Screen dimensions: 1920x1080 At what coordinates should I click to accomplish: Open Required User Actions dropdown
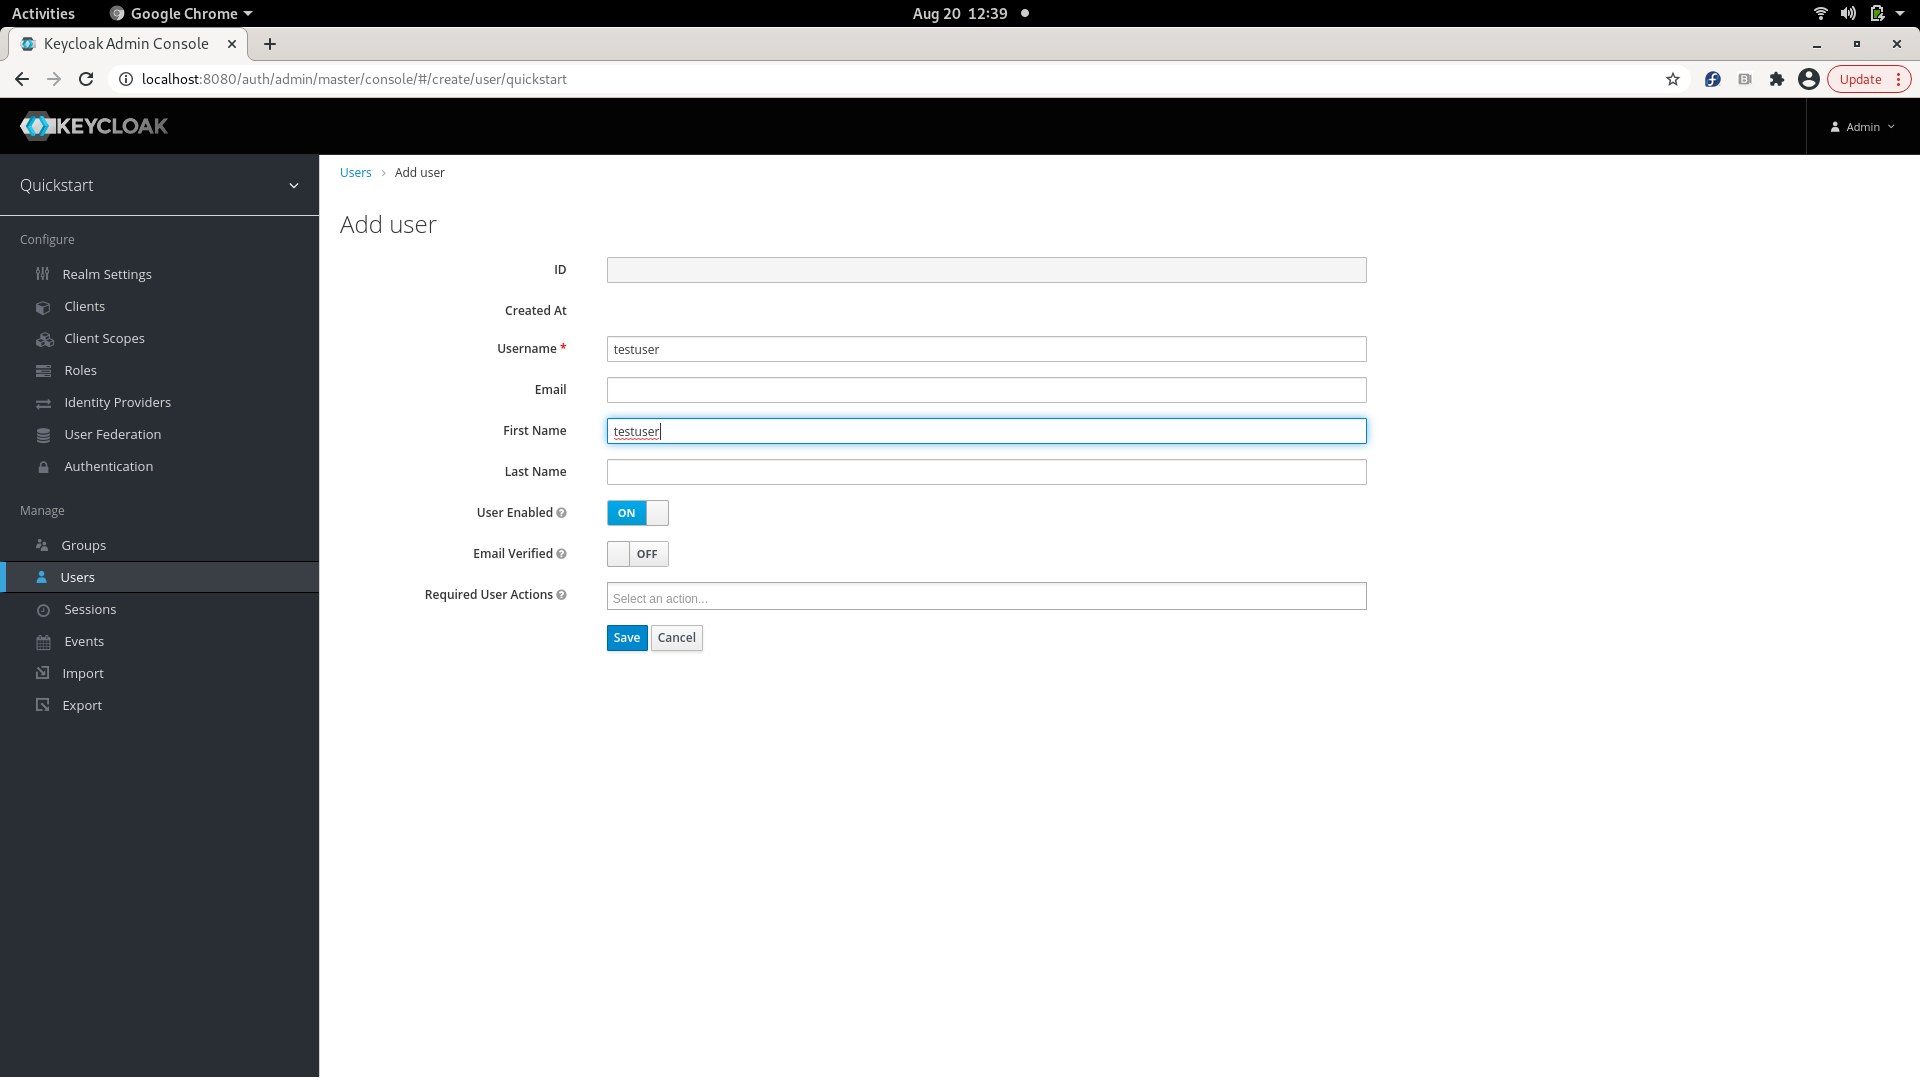(985, 597)
